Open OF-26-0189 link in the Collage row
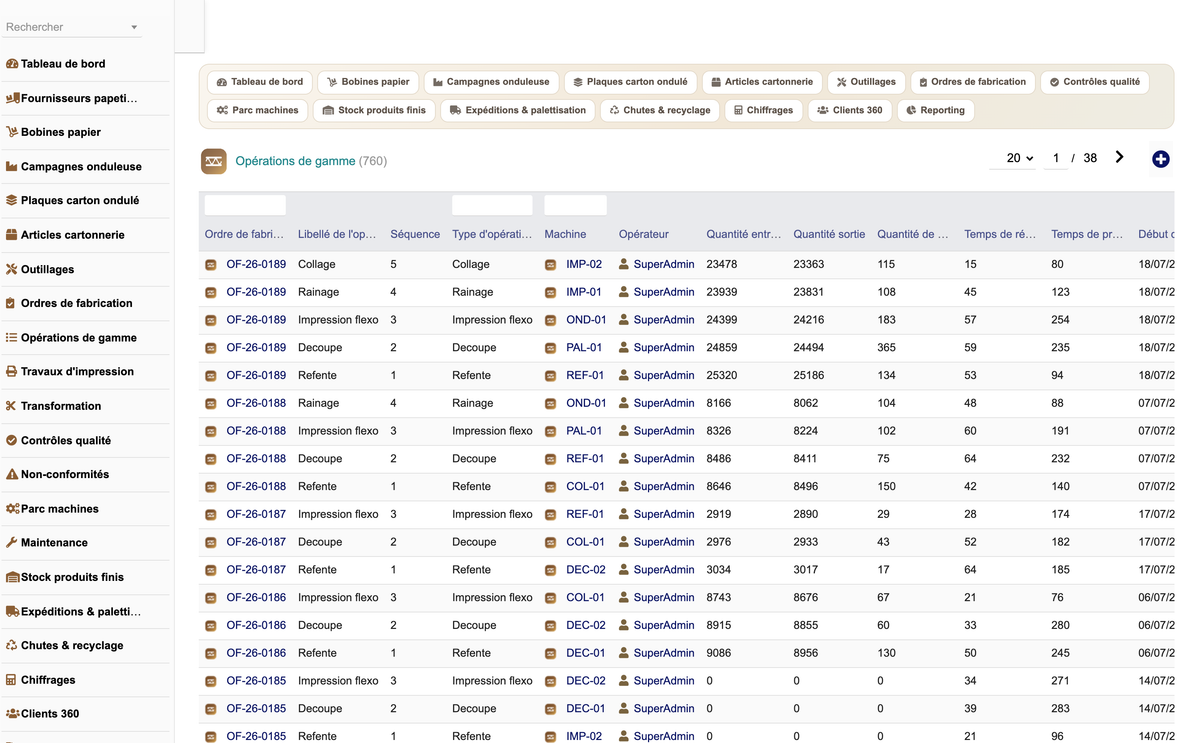Image resolution: width=1200 pixels, height=743 pixels. coord(256,264)
